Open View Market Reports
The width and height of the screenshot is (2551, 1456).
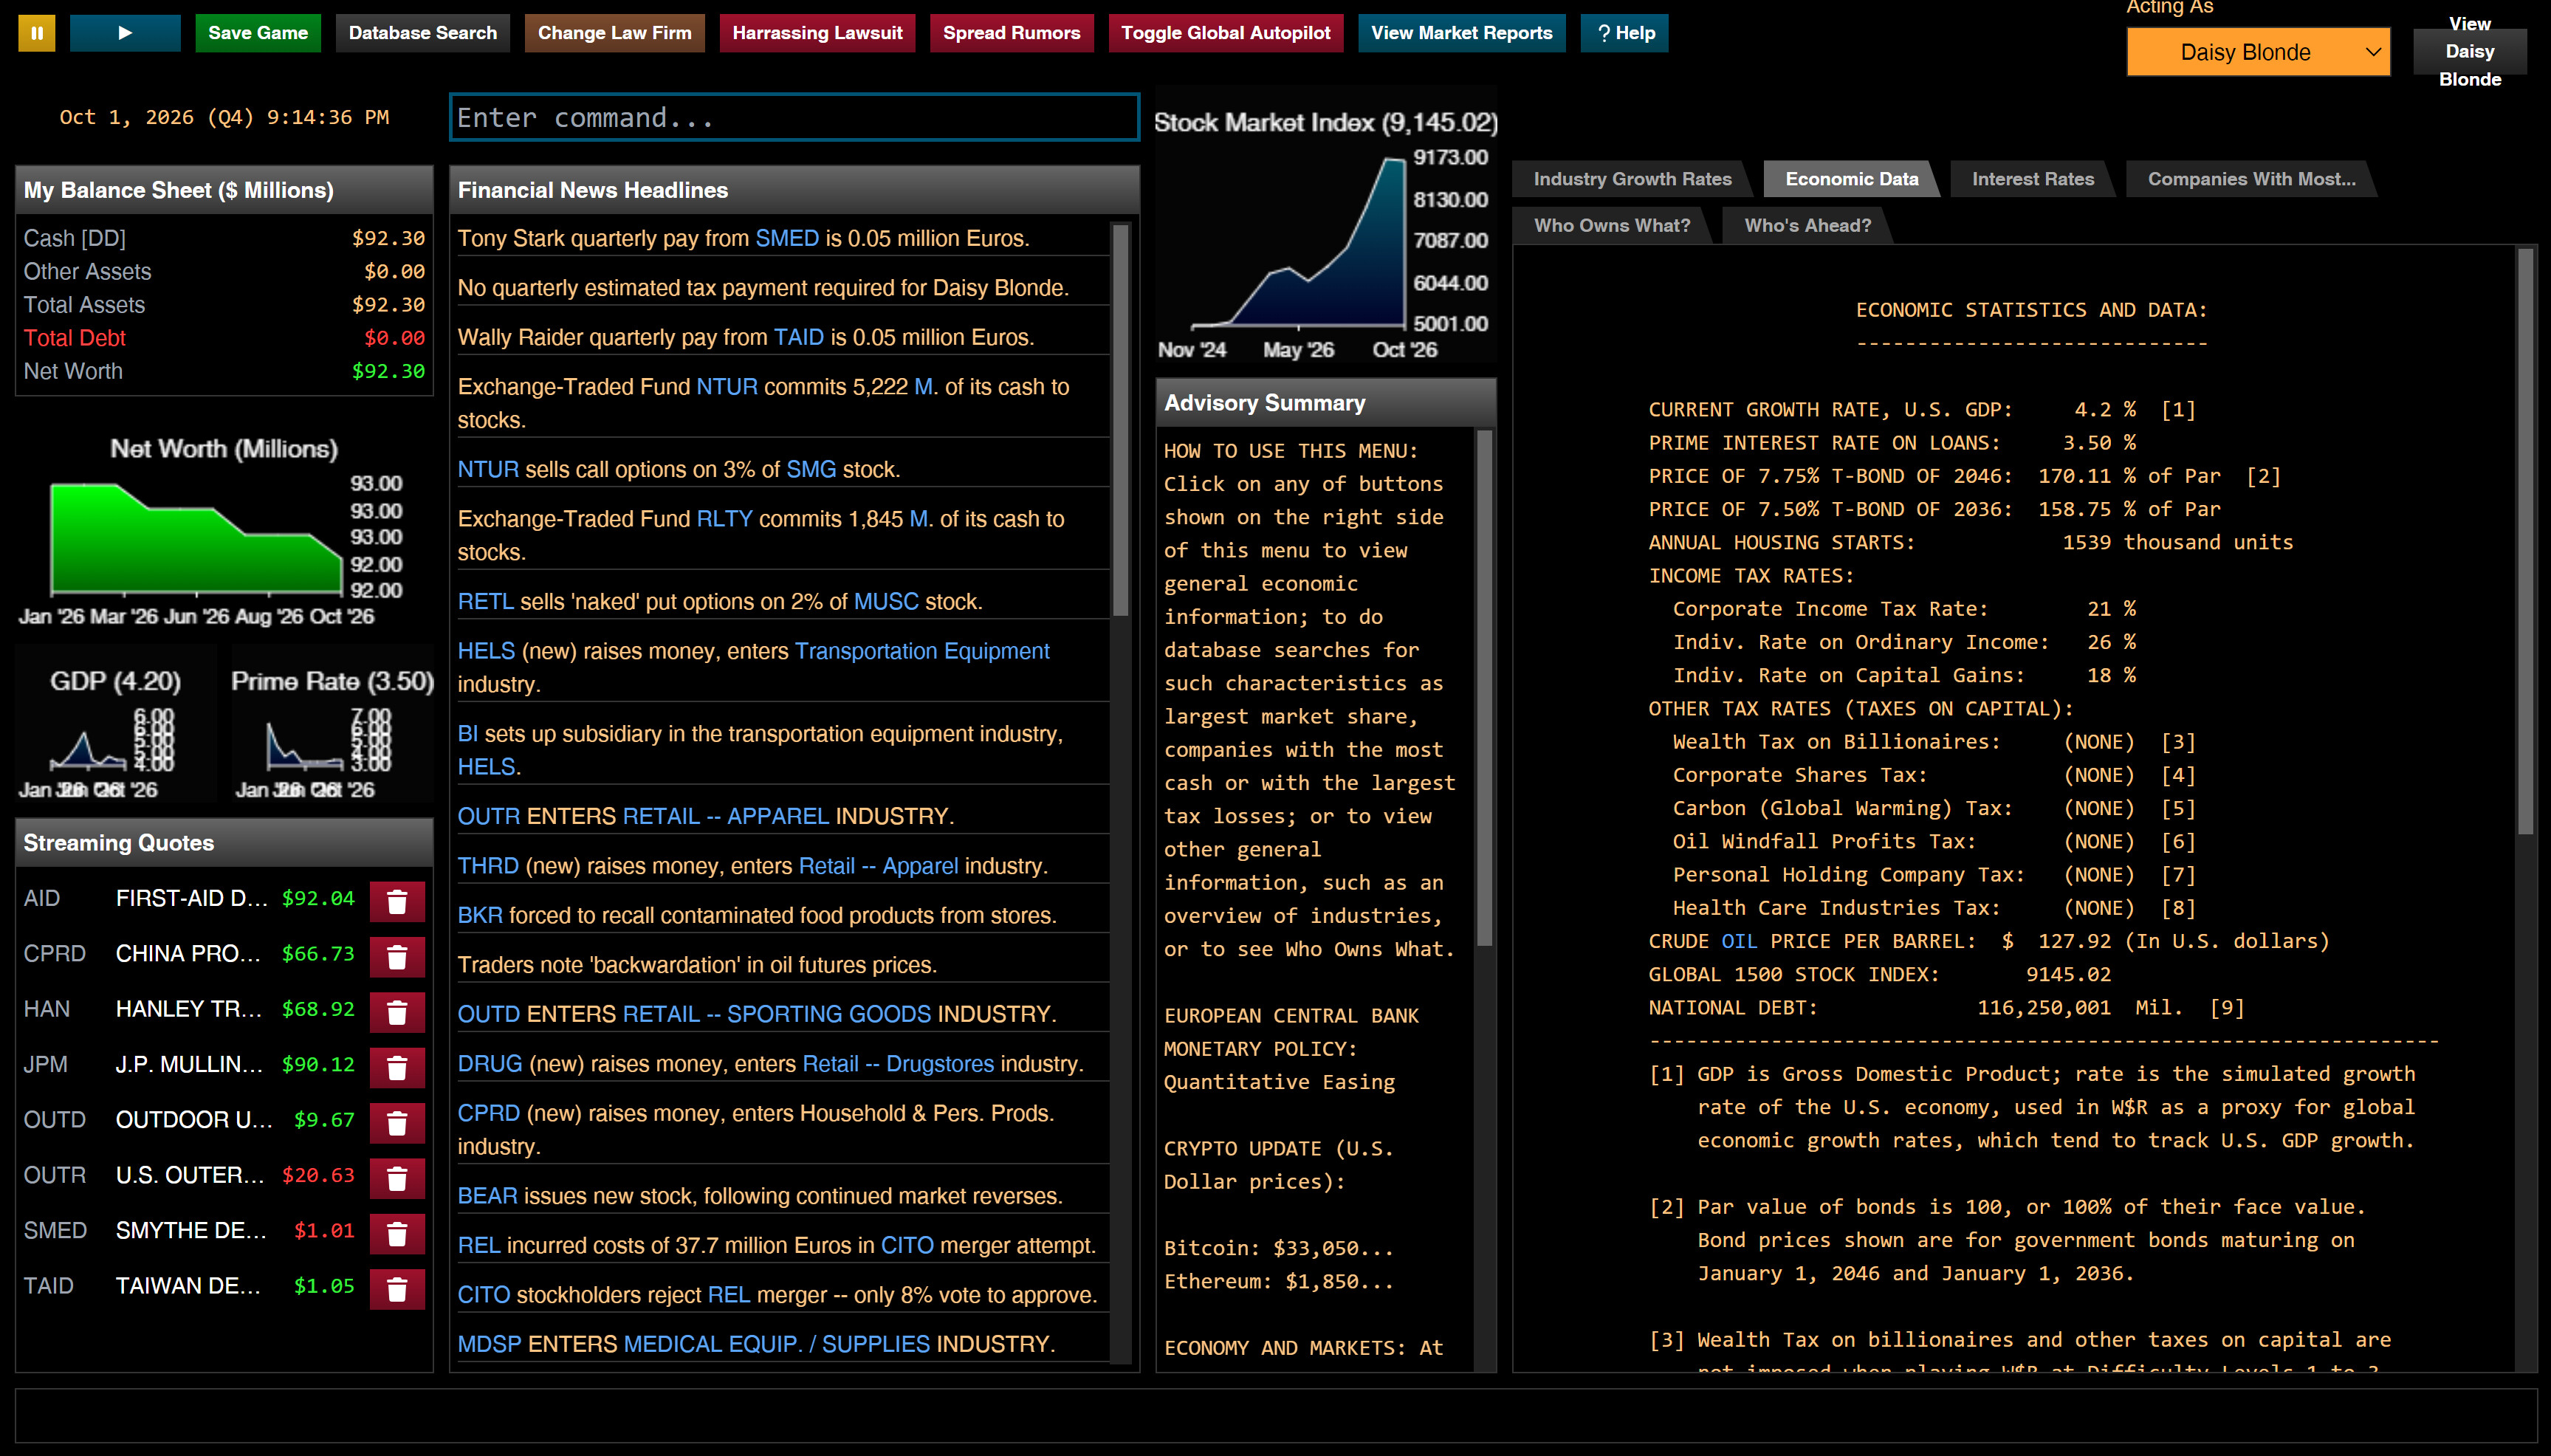1460,33
